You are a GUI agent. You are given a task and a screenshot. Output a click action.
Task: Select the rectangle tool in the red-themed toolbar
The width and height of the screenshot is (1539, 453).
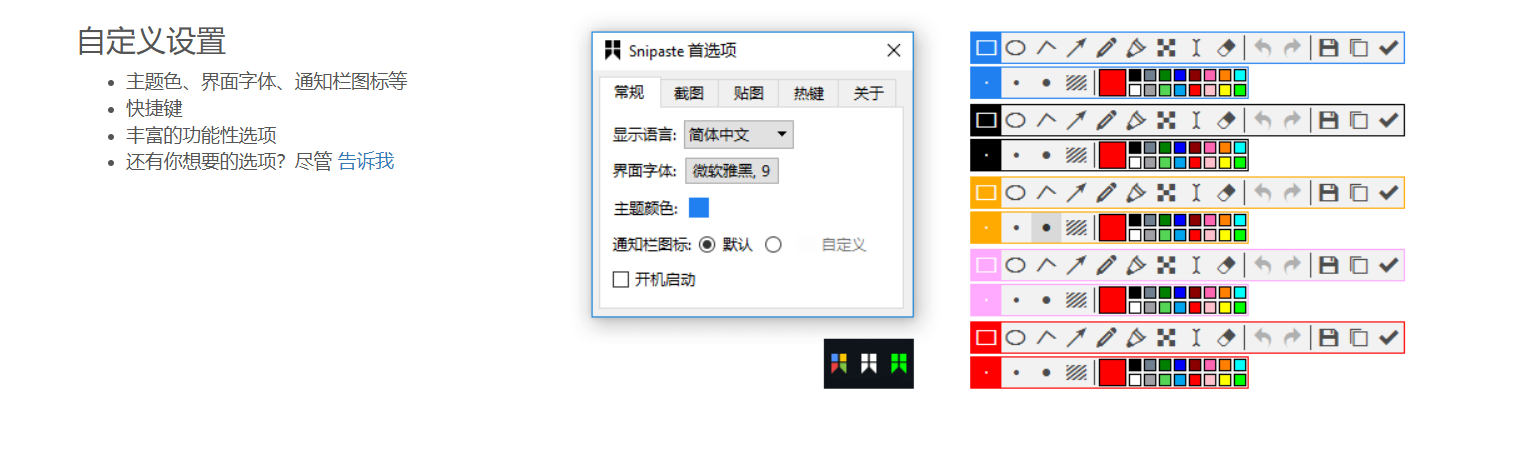tap(986, 338)
